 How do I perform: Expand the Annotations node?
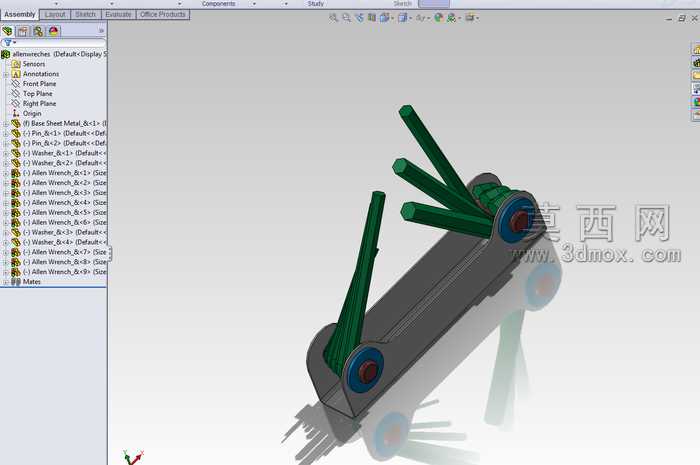(x=6, y=74)
